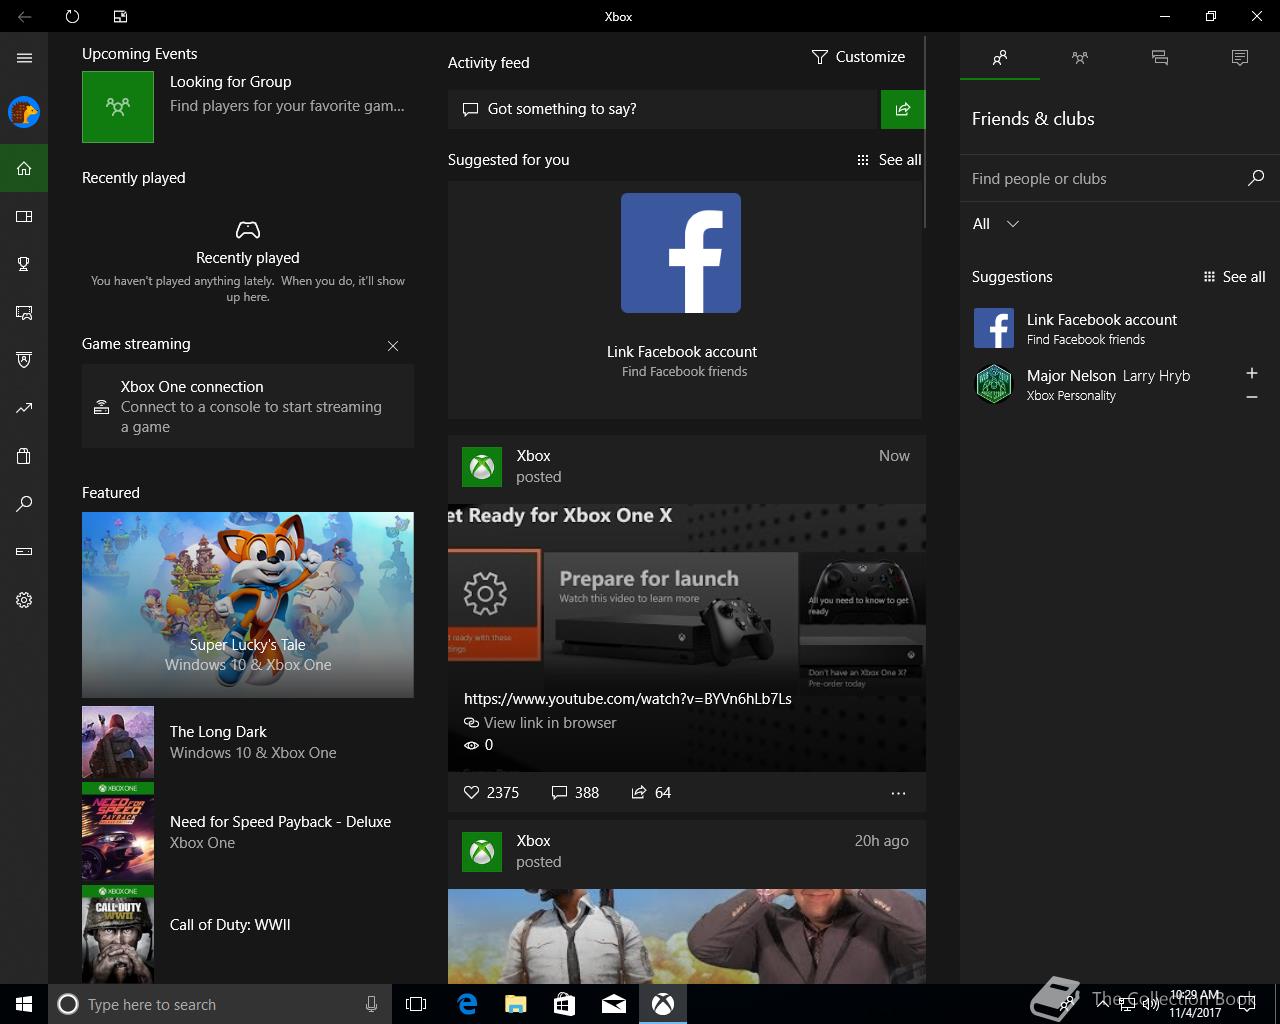The height and width of the screenshot is (1024, 1280).
Task: Switch to the Friends tab
Action: coord(1000,58)
